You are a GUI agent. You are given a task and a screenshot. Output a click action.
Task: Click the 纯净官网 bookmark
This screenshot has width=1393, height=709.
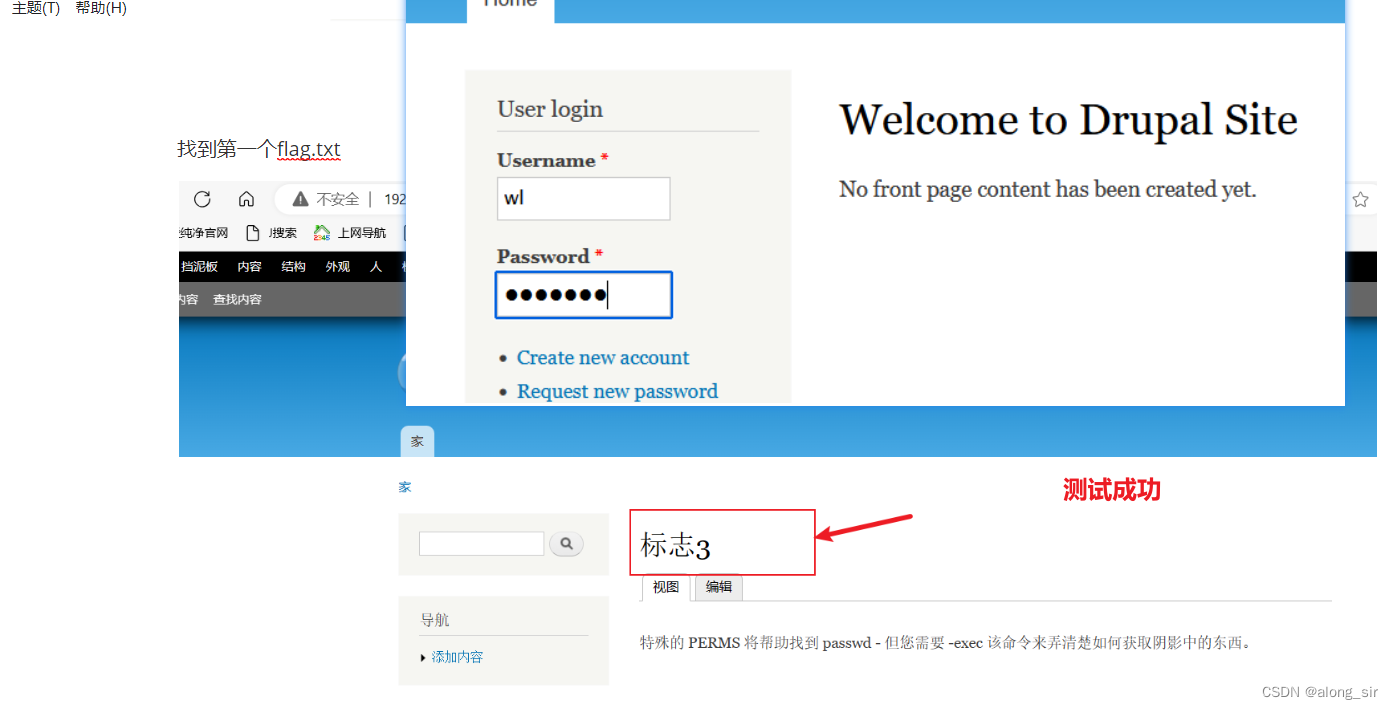click(x=204, y=233)
